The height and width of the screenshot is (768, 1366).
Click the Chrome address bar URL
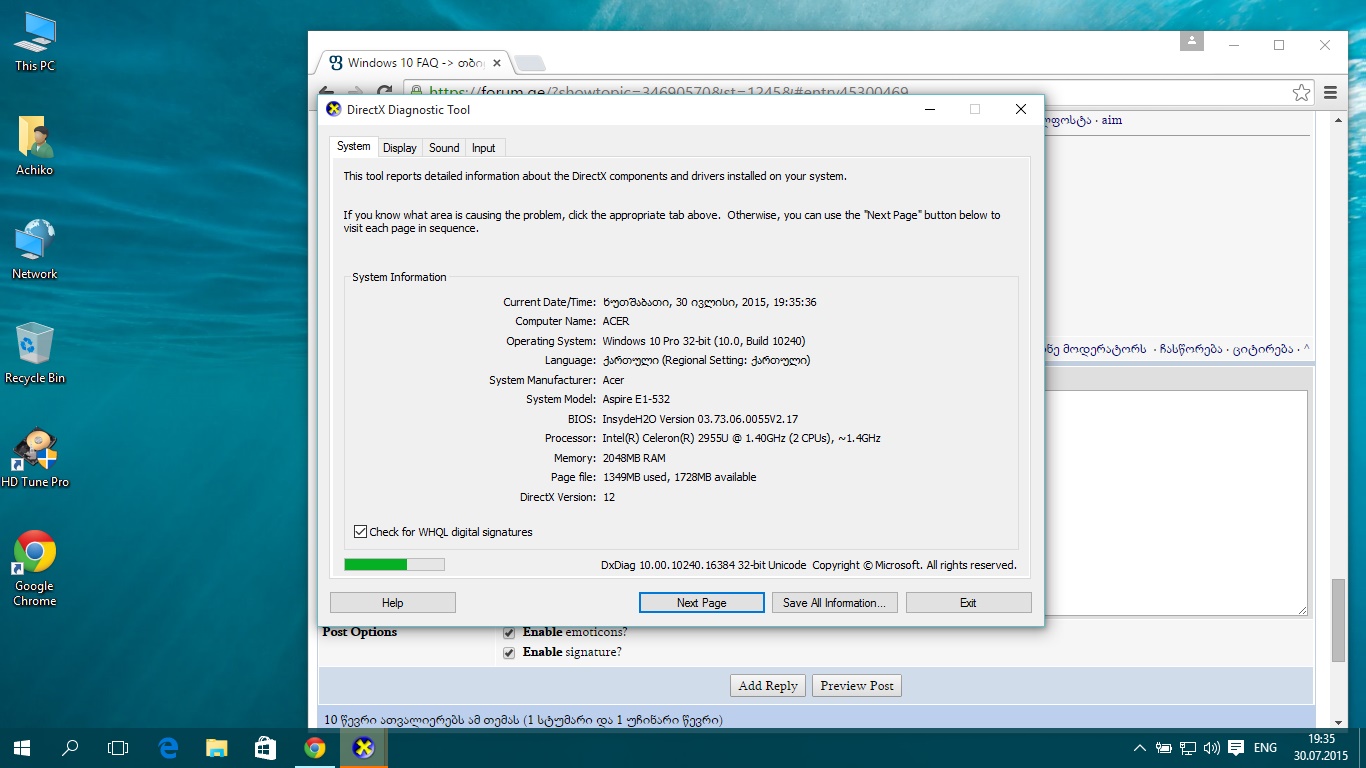[x=669, y=92]
